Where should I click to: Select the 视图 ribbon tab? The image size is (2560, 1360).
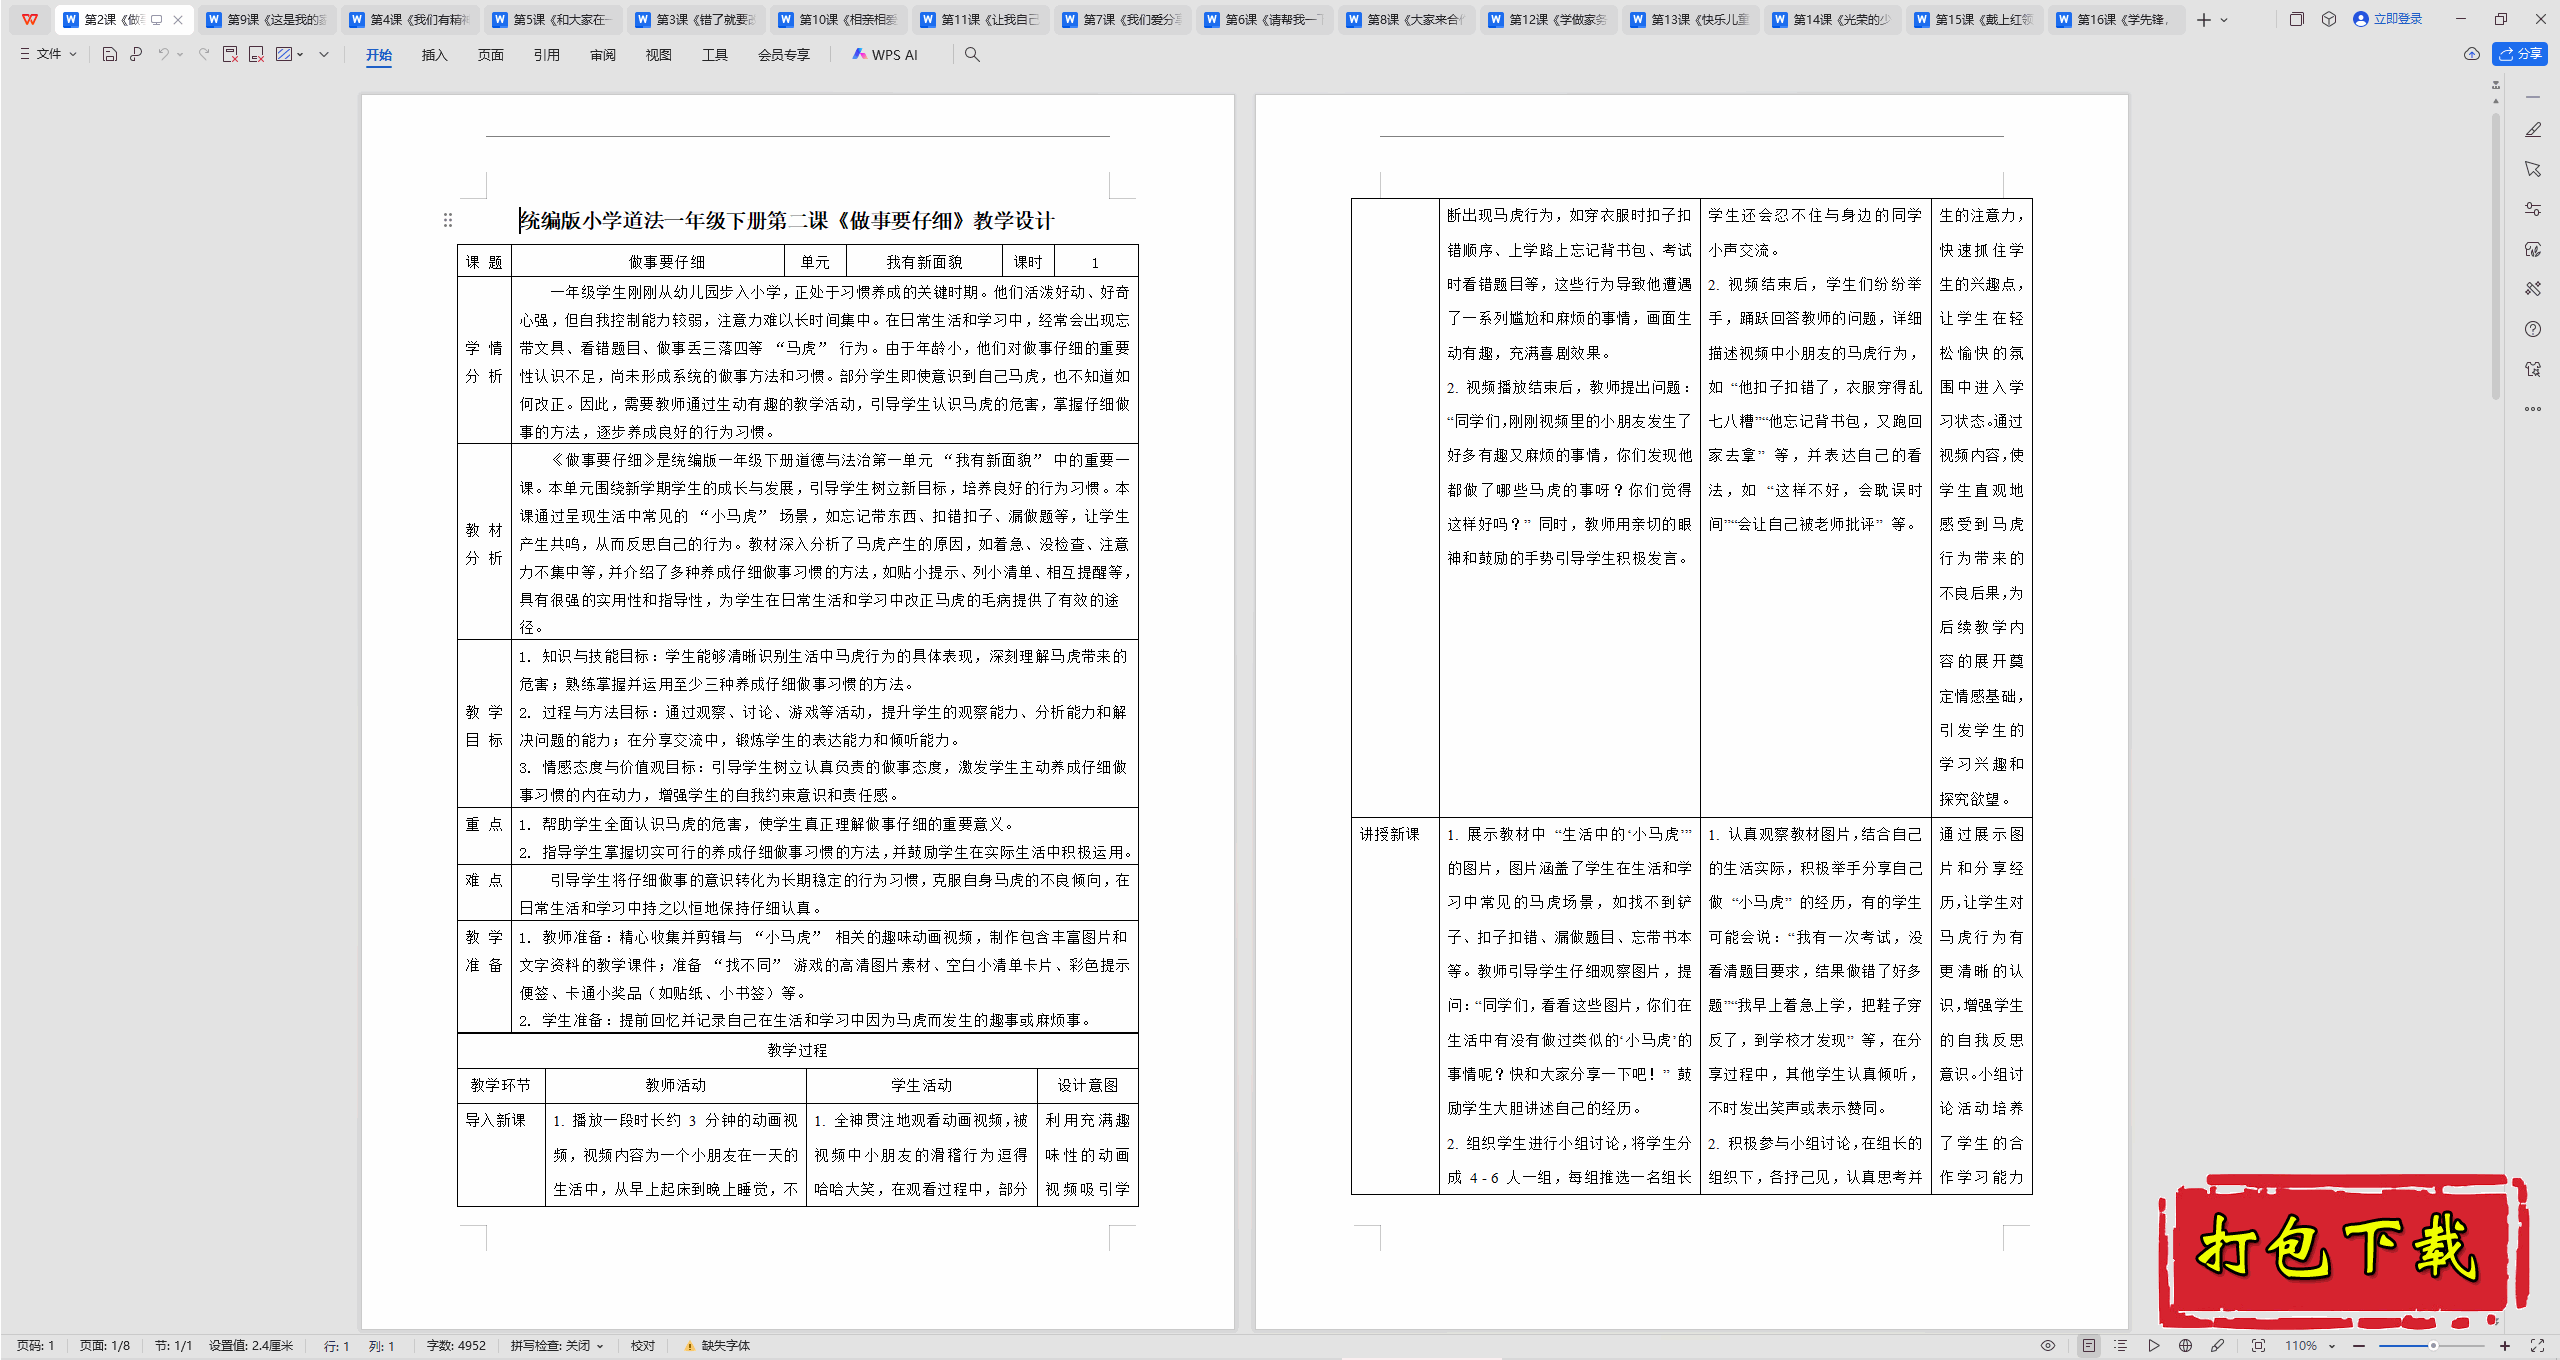tap(658, 55)
